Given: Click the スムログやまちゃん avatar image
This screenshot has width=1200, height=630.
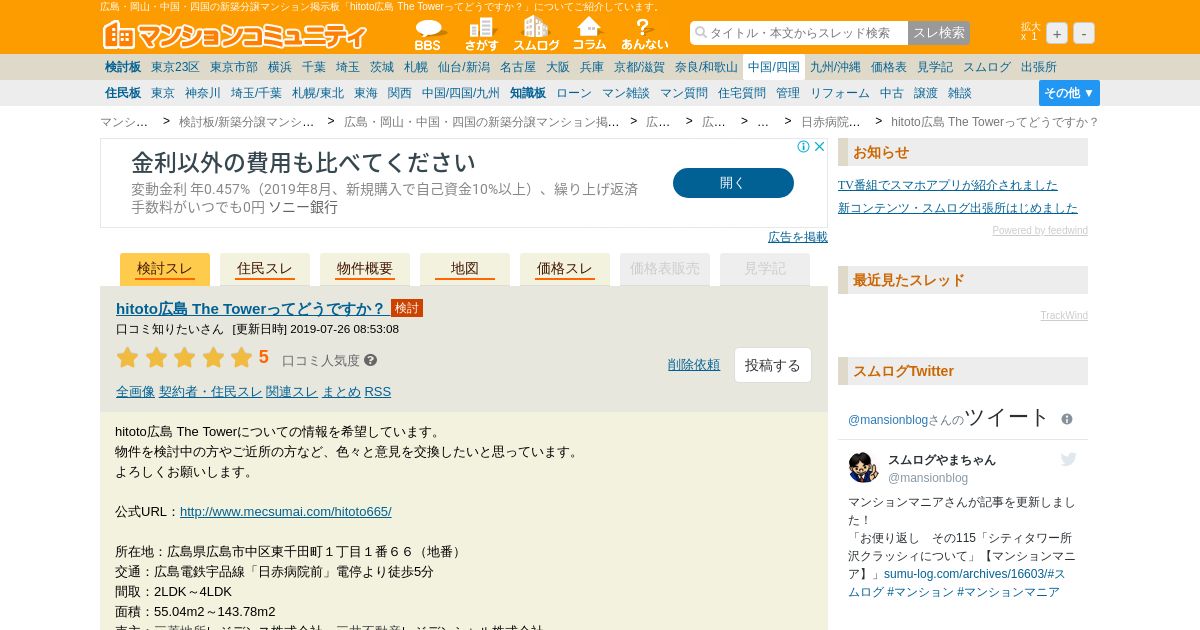Looking at the screenshot, I should (863, 467).
